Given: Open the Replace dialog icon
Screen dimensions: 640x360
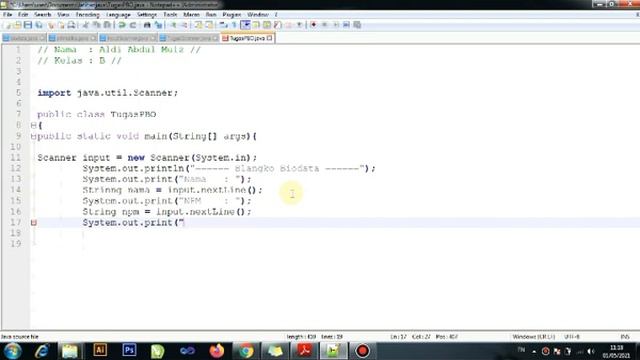Looking at the screenshot, I should 158,25.
